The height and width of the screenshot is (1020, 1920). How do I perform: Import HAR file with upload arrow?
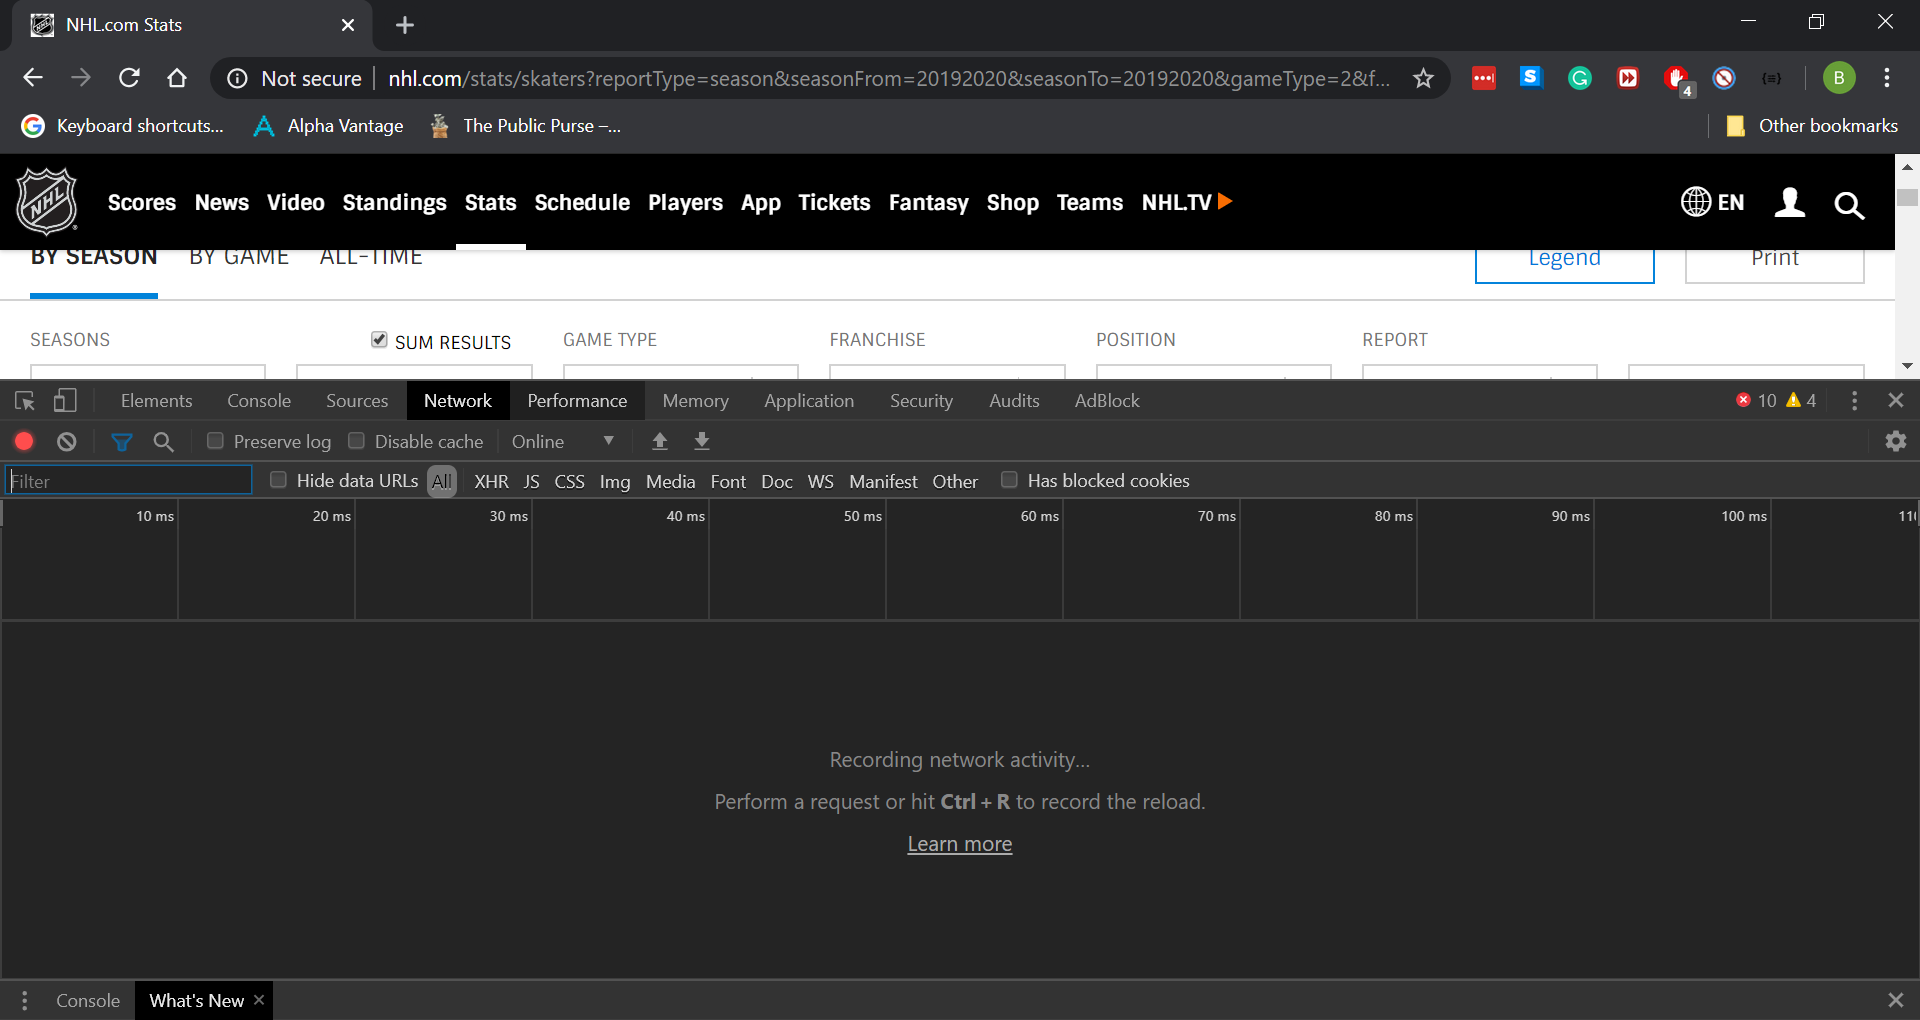[660, 441]
